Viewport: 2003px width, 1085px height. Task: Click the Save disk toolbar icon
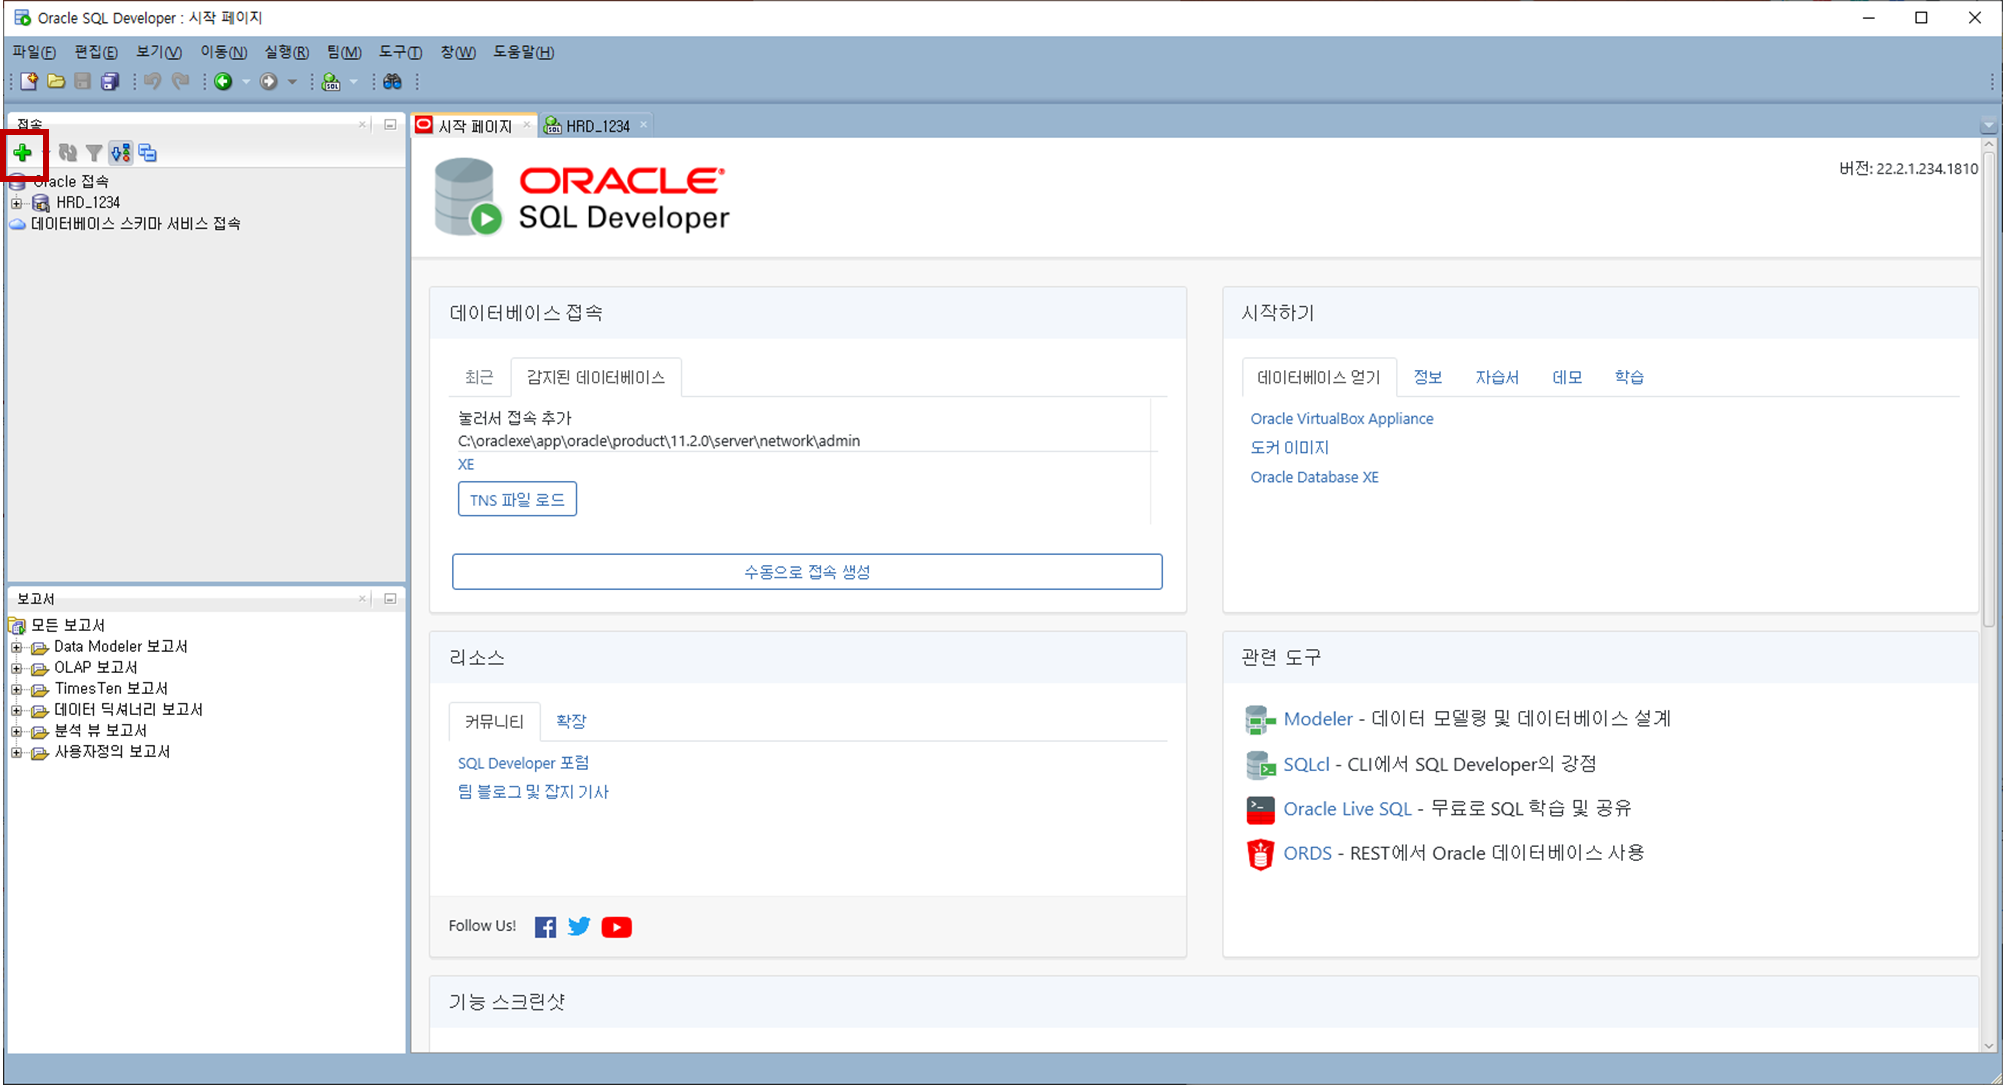pyautogui.click(x=83, y=82)
